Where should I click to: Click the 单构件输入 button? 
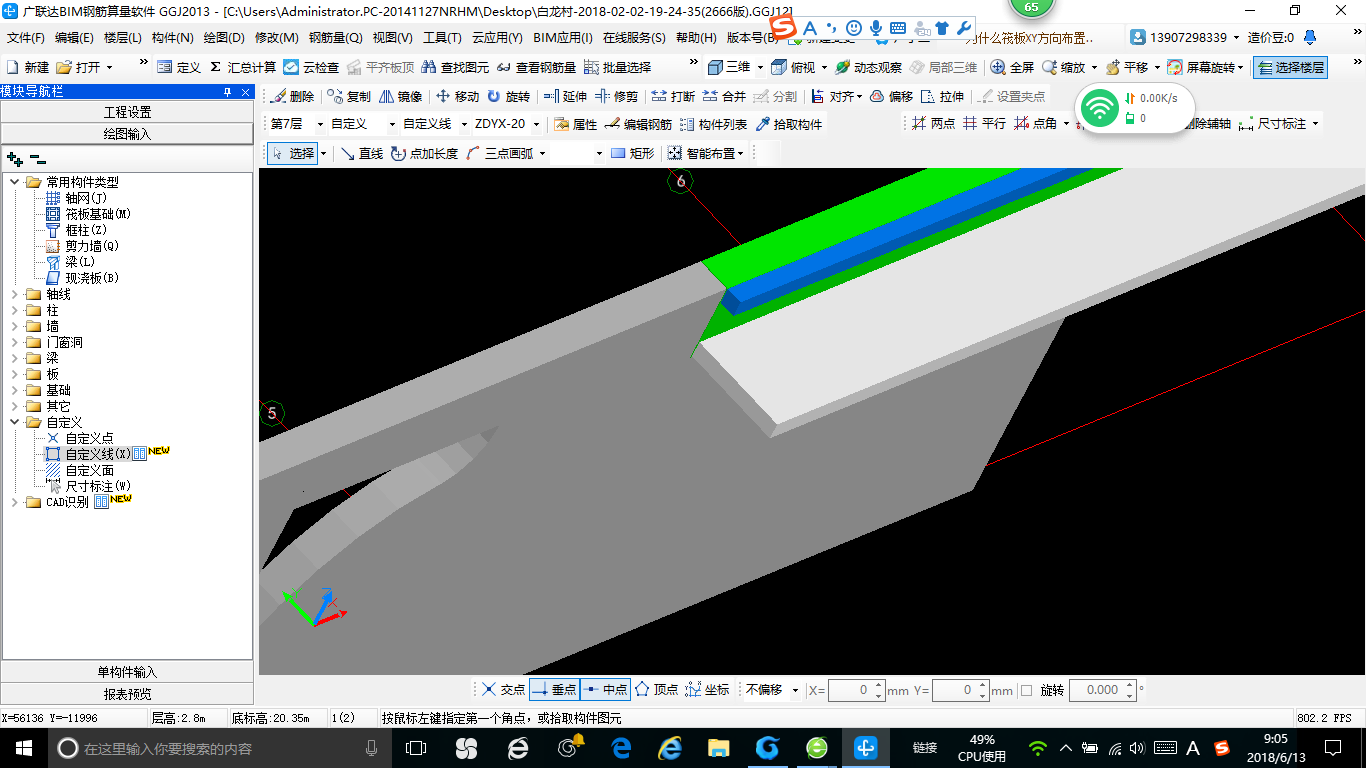[127, 672]
